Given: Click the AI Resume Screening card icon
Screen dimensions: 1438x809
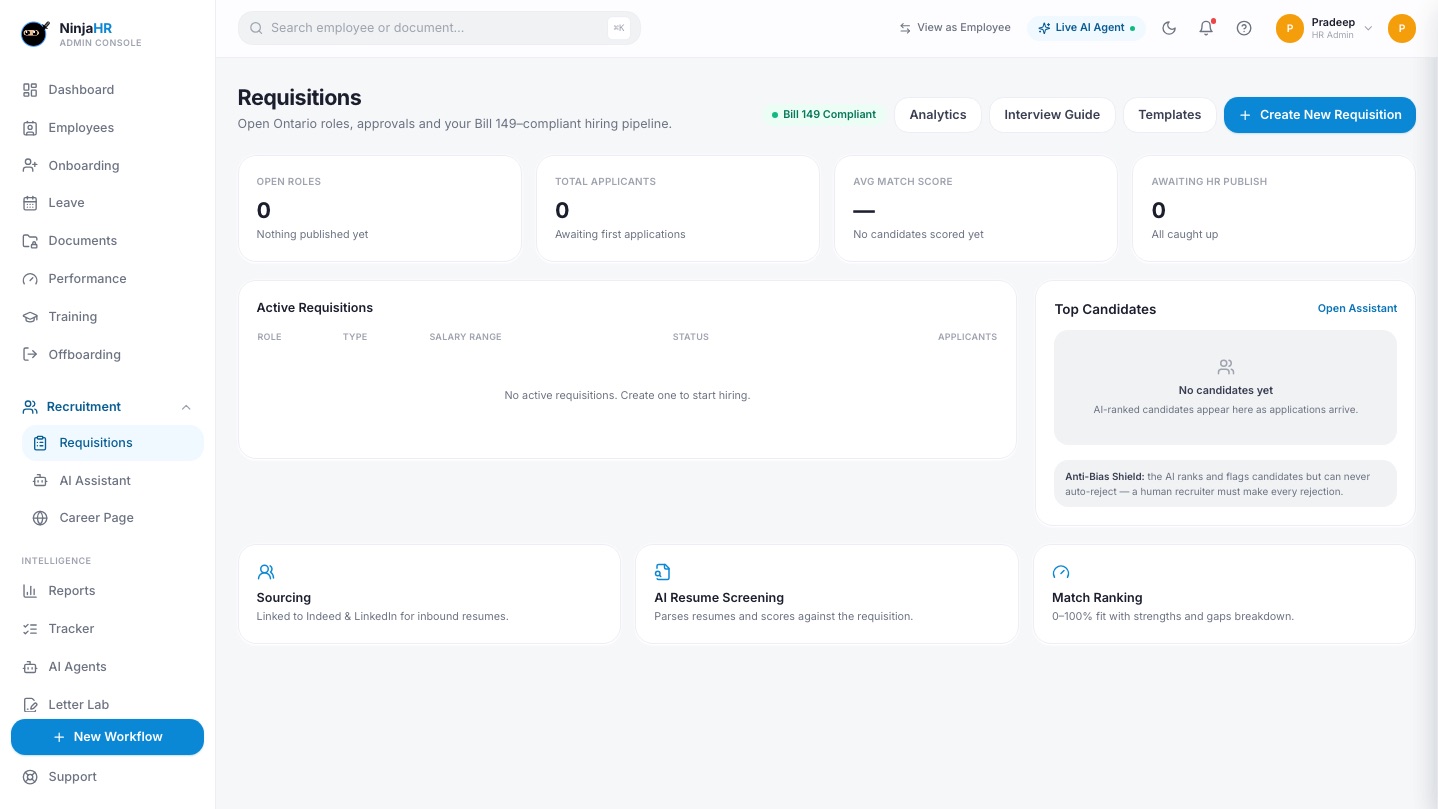Looking at the screenshot, I should pyautogui.click(x=662, y=572).
